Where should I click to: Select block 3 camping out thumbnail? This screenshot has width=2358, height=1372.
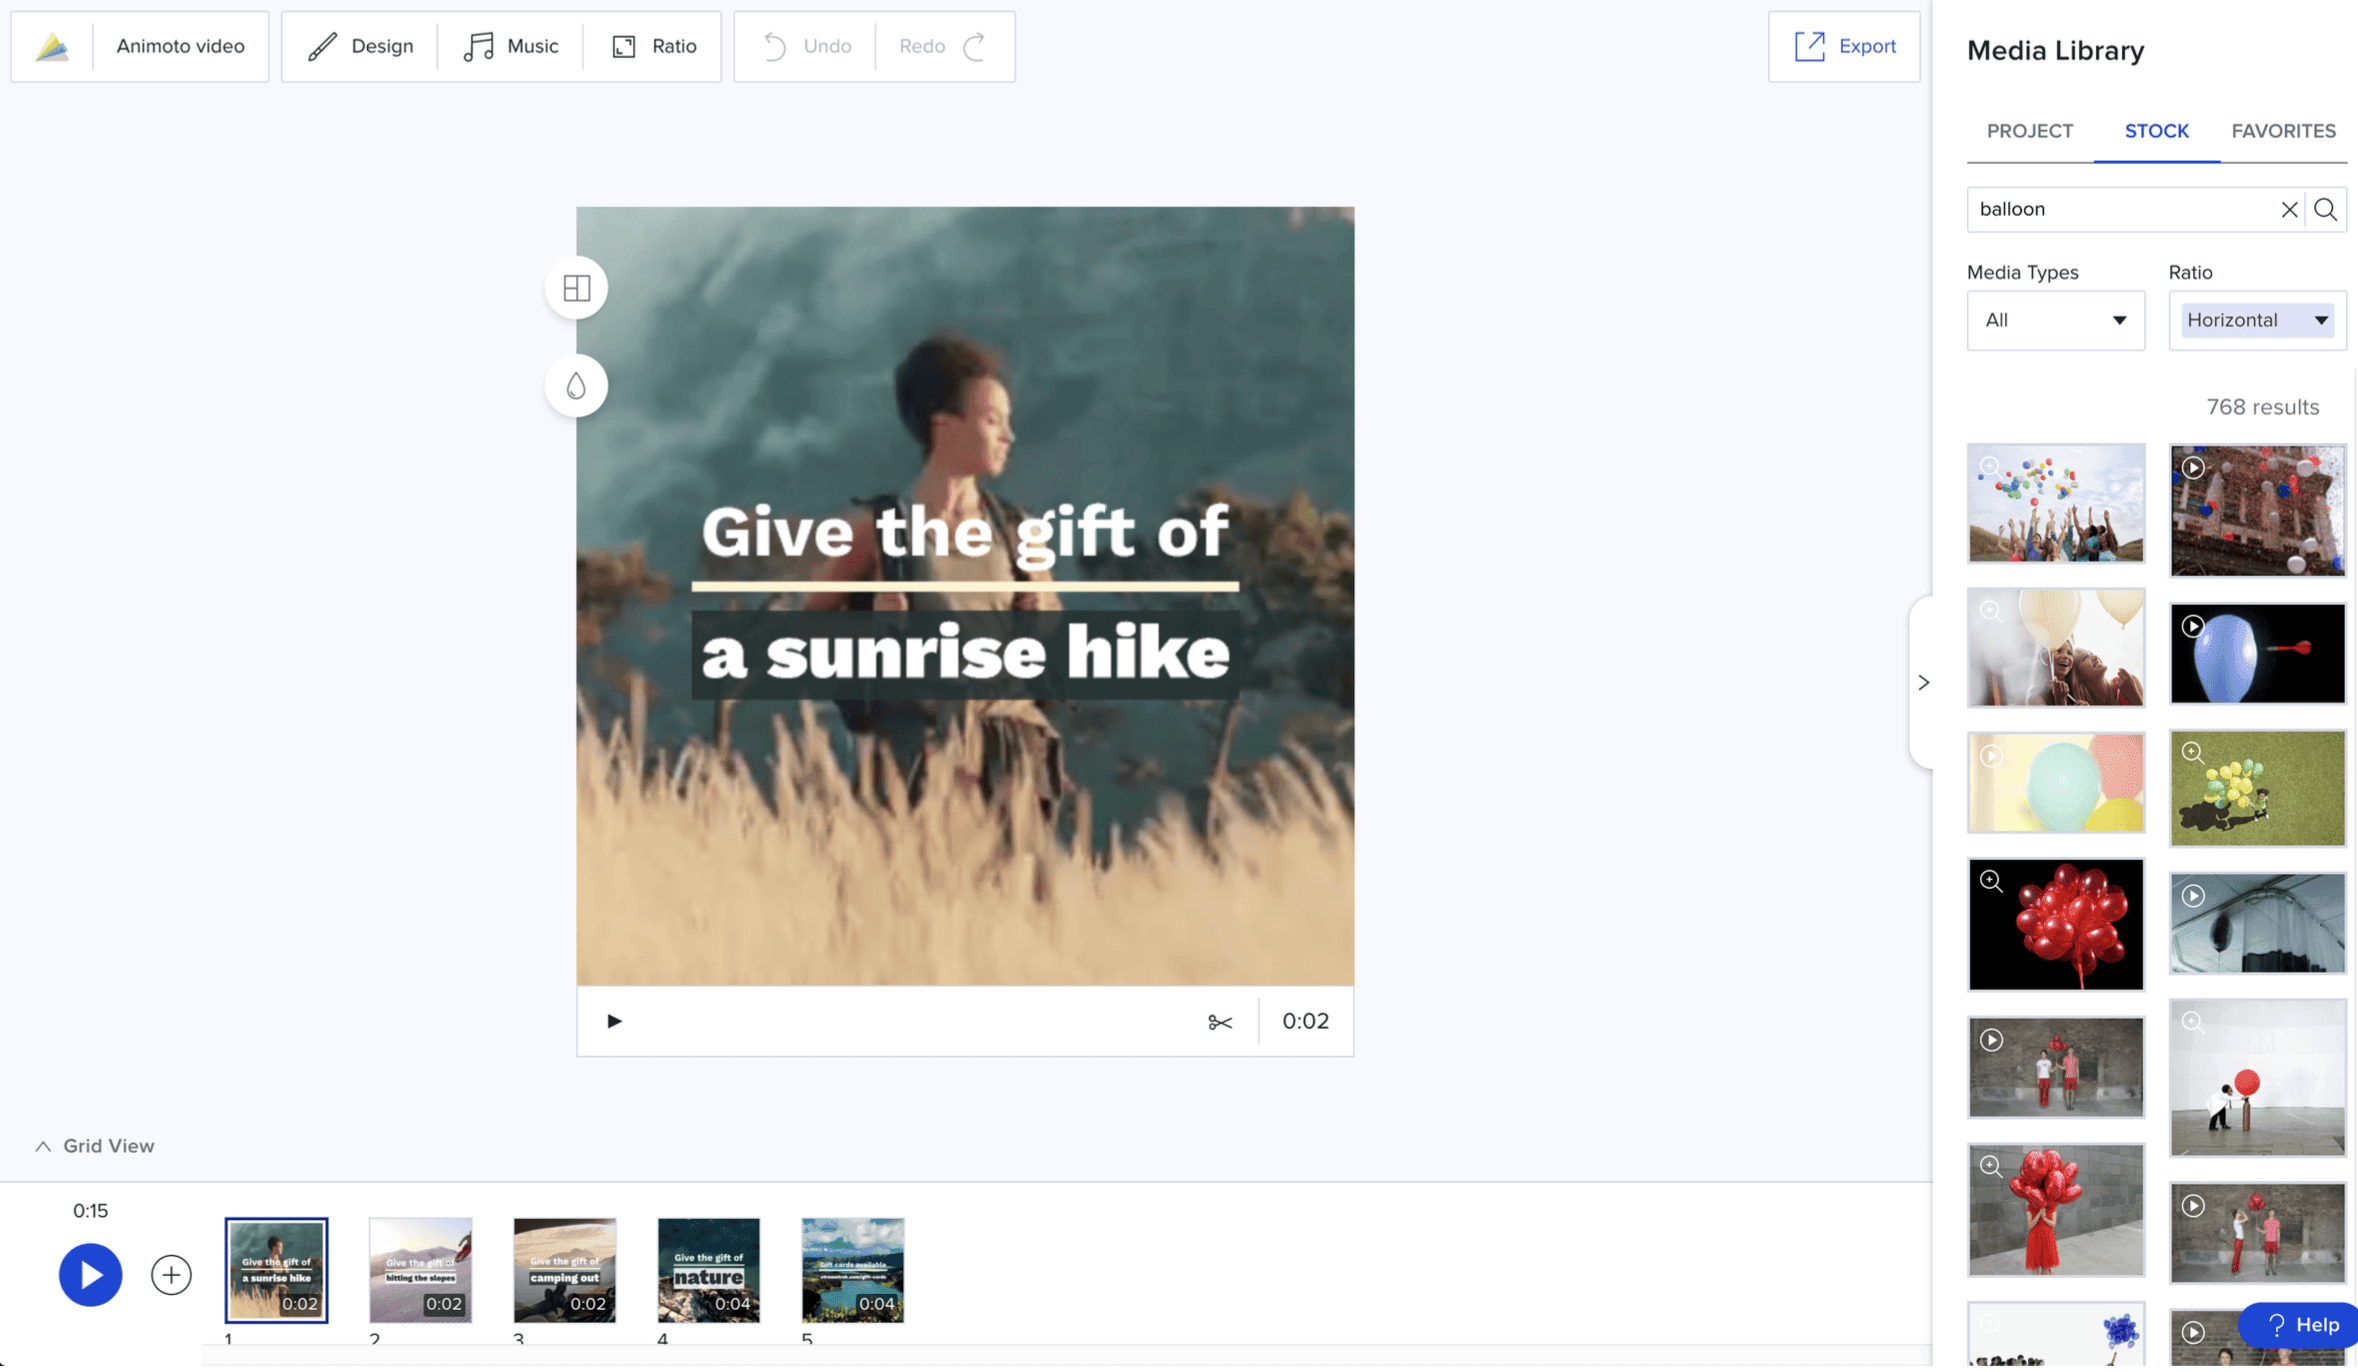[564, 1270]
